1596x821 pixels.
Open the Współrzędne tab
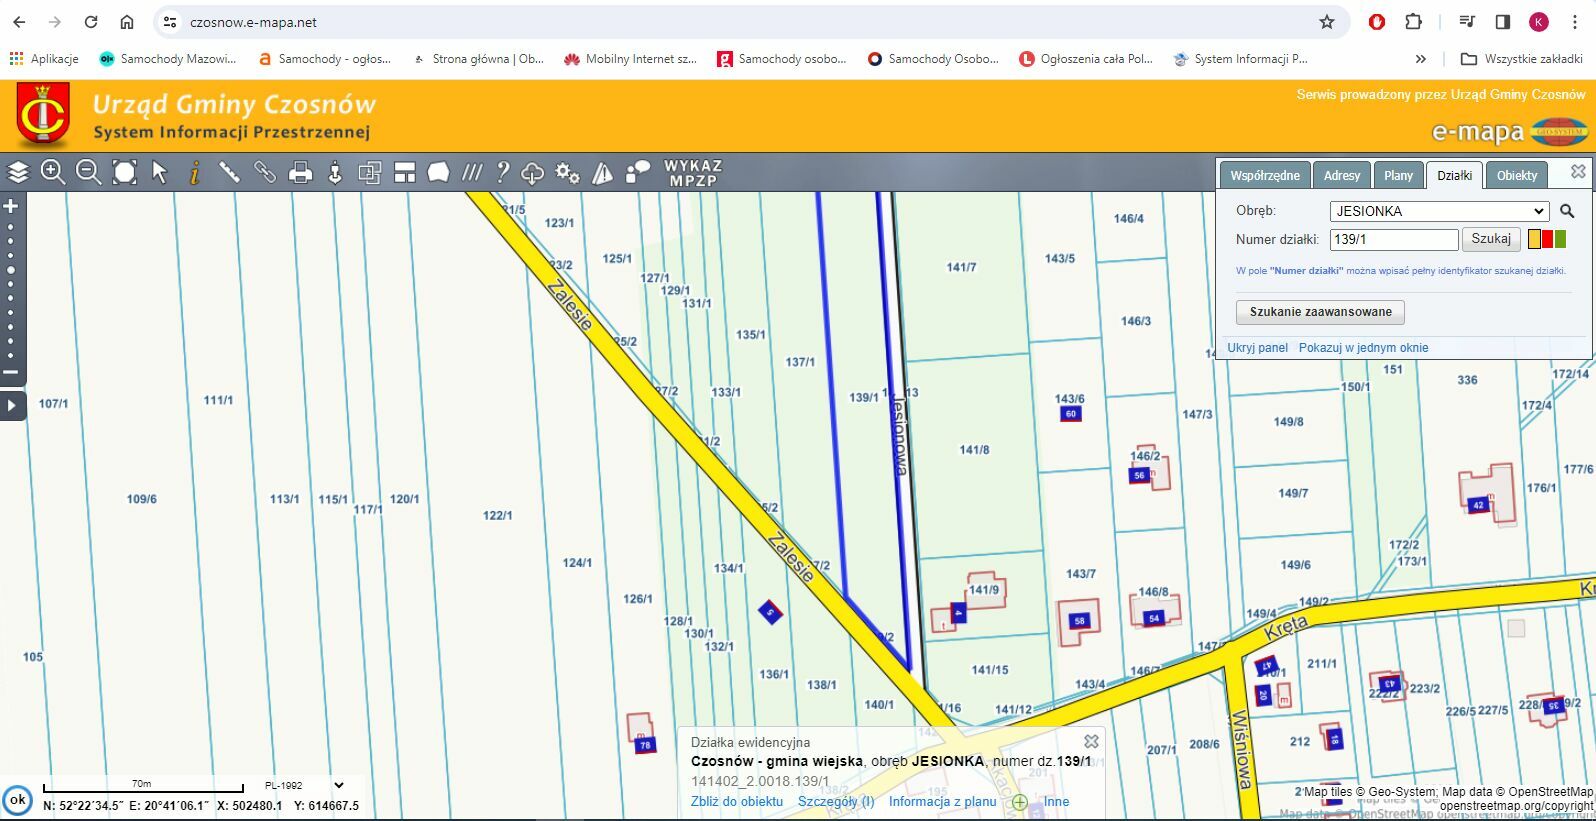tap(1264, 175)
